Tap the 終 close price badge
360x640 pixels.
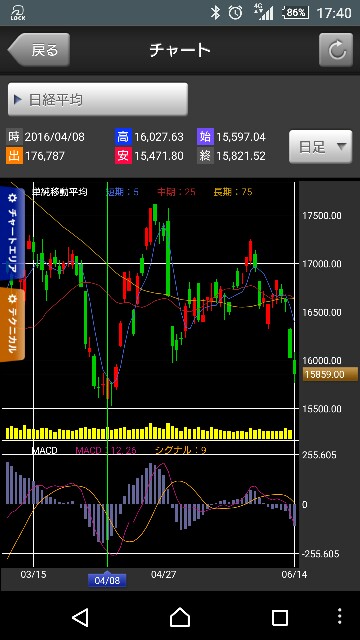tap(205, 156)
